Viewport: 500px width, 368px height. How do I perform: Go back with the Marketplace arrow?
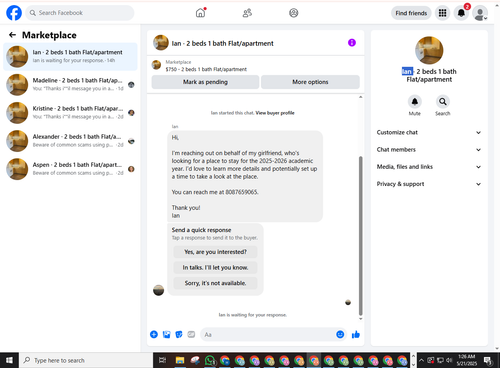[12, 35]
